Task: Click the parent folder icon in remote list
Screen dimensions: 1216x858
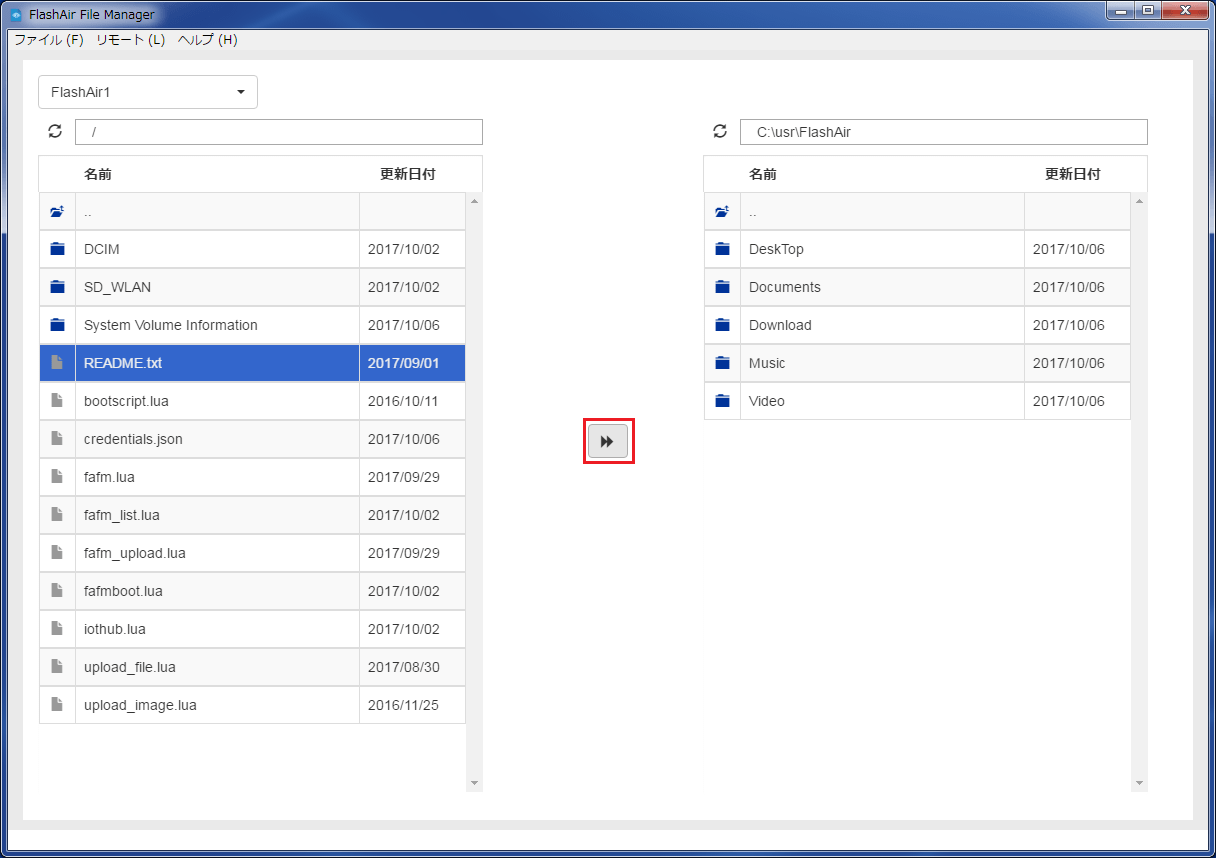Action: tap(57, 212)
